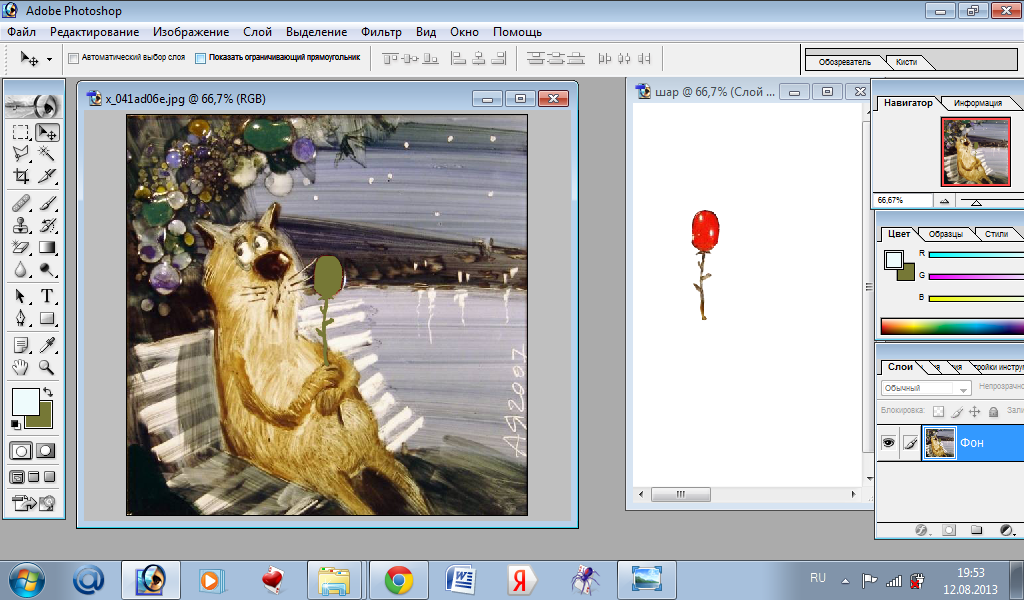Viewport: 1024px width, 600px height.
Task: Click the Navigator zoom percentage field
Action: click(x=904, y=200)
